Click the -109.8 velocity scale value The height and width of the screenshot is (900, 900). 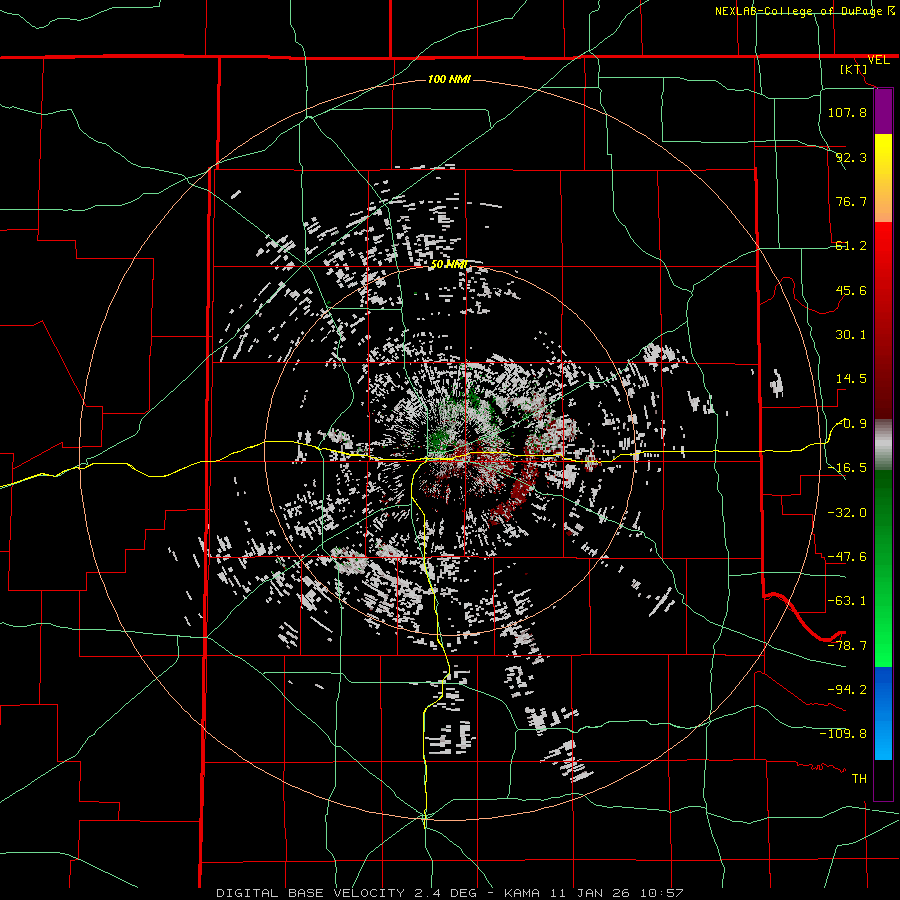[843, 734]
